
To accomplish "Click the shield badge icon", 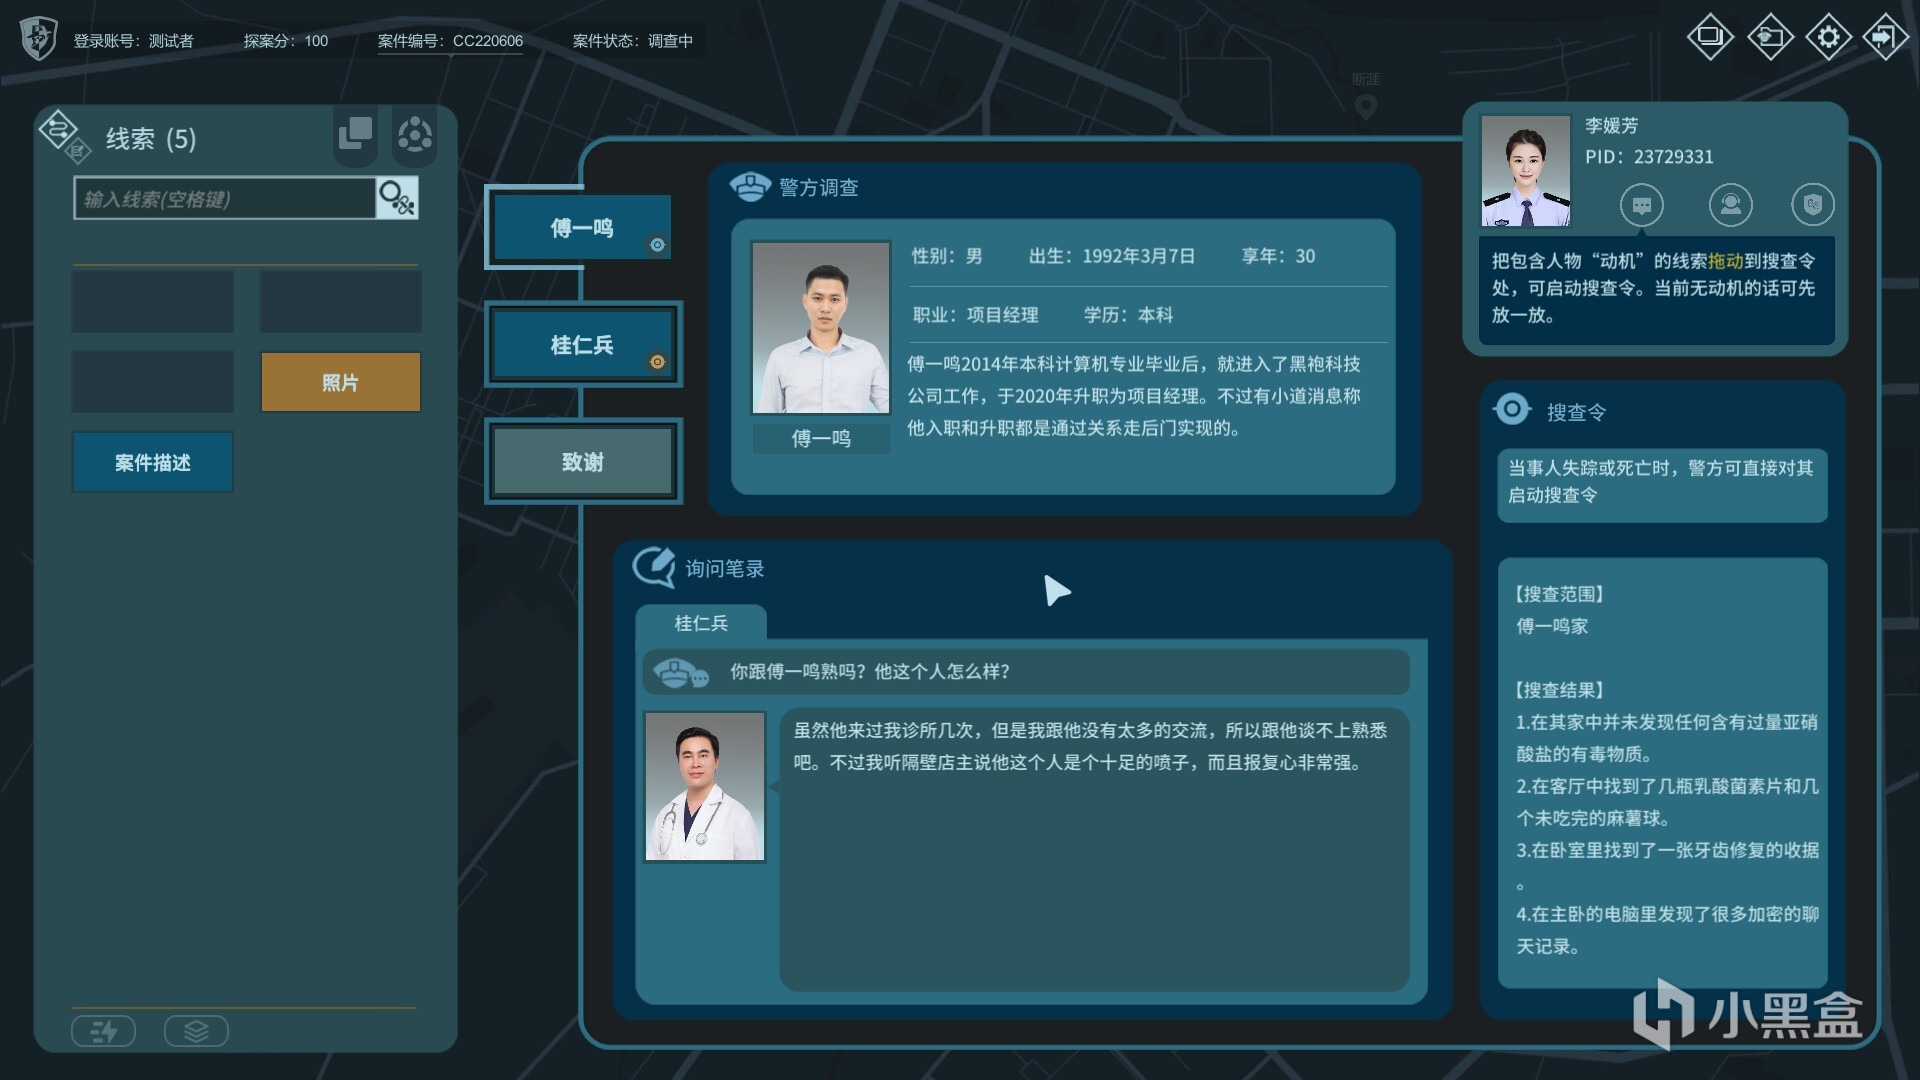I will point(1812,205).
